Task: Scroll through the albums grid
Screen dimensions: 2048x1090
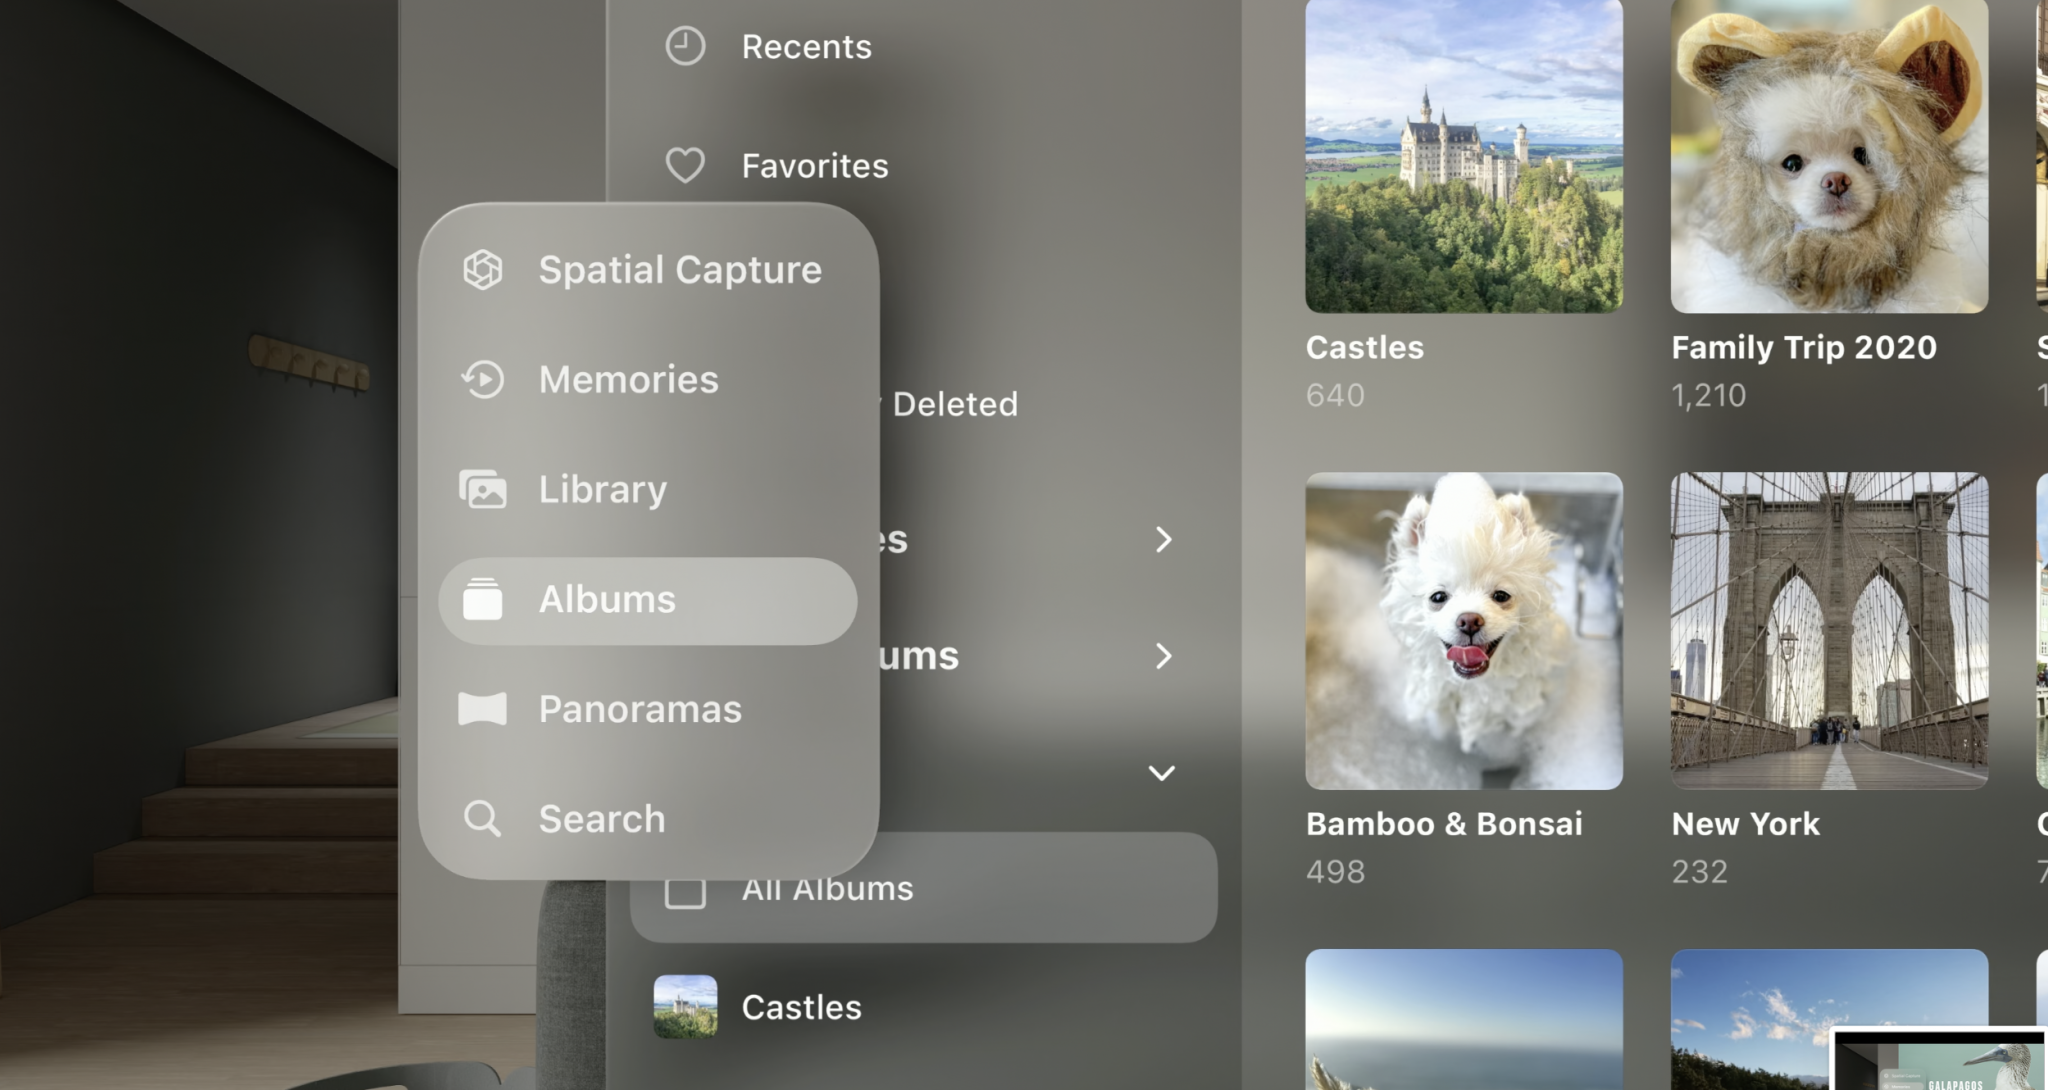Action: [1625, 542]
